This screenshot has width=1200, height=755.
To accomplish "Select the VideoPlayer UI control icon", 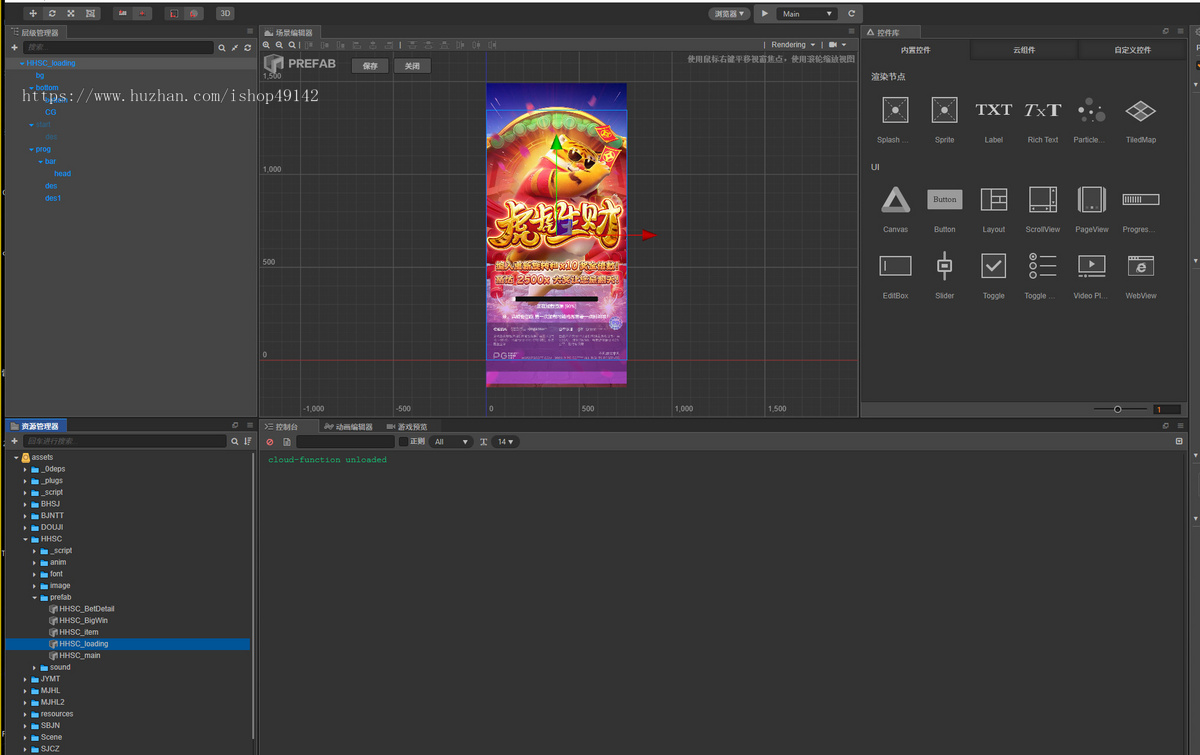I will pyautogui.click(x=1091, y=266).
